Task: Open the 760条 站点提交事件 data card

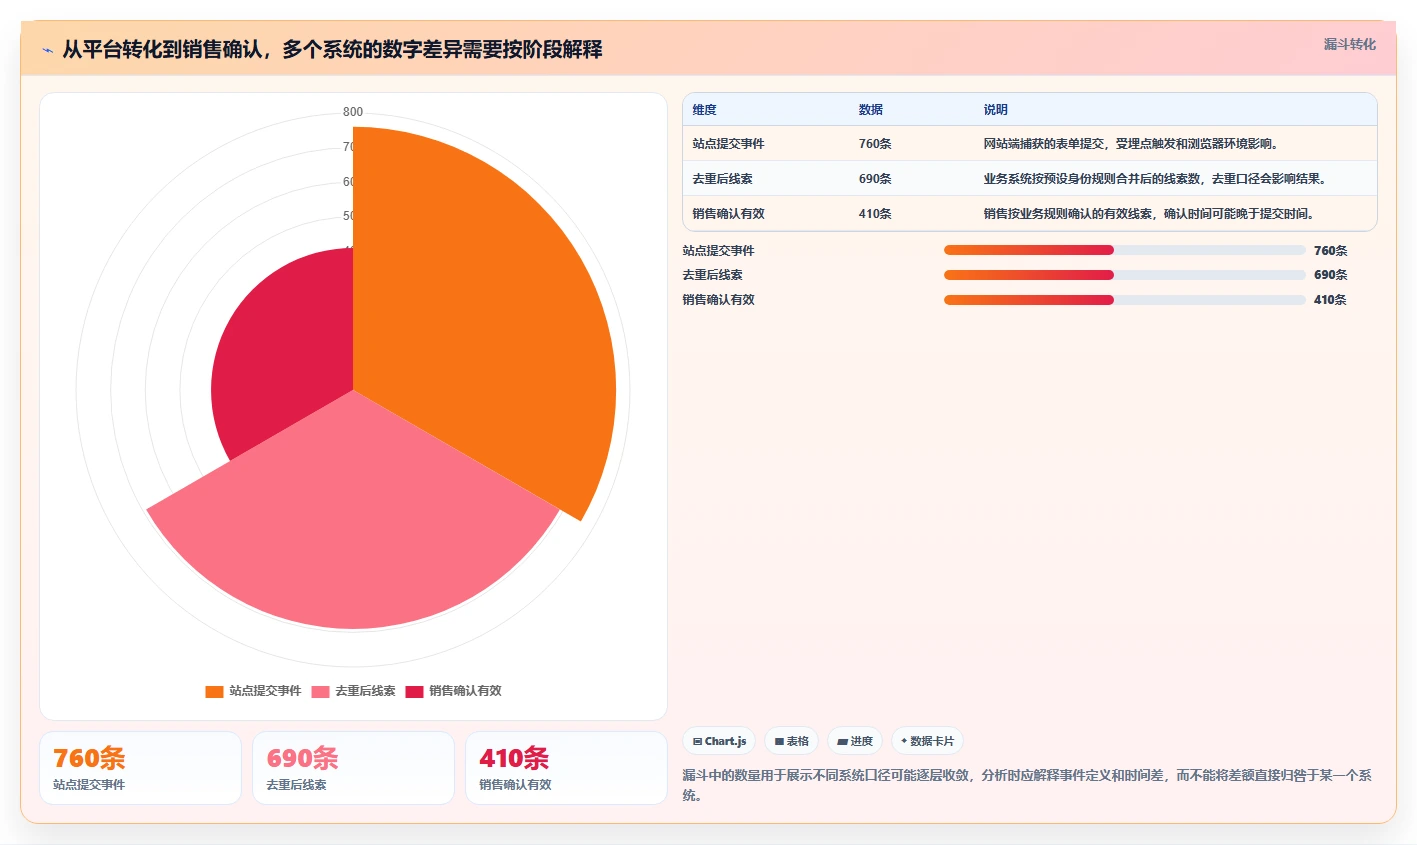Action: pyautogui.click(x=140, y=768)
